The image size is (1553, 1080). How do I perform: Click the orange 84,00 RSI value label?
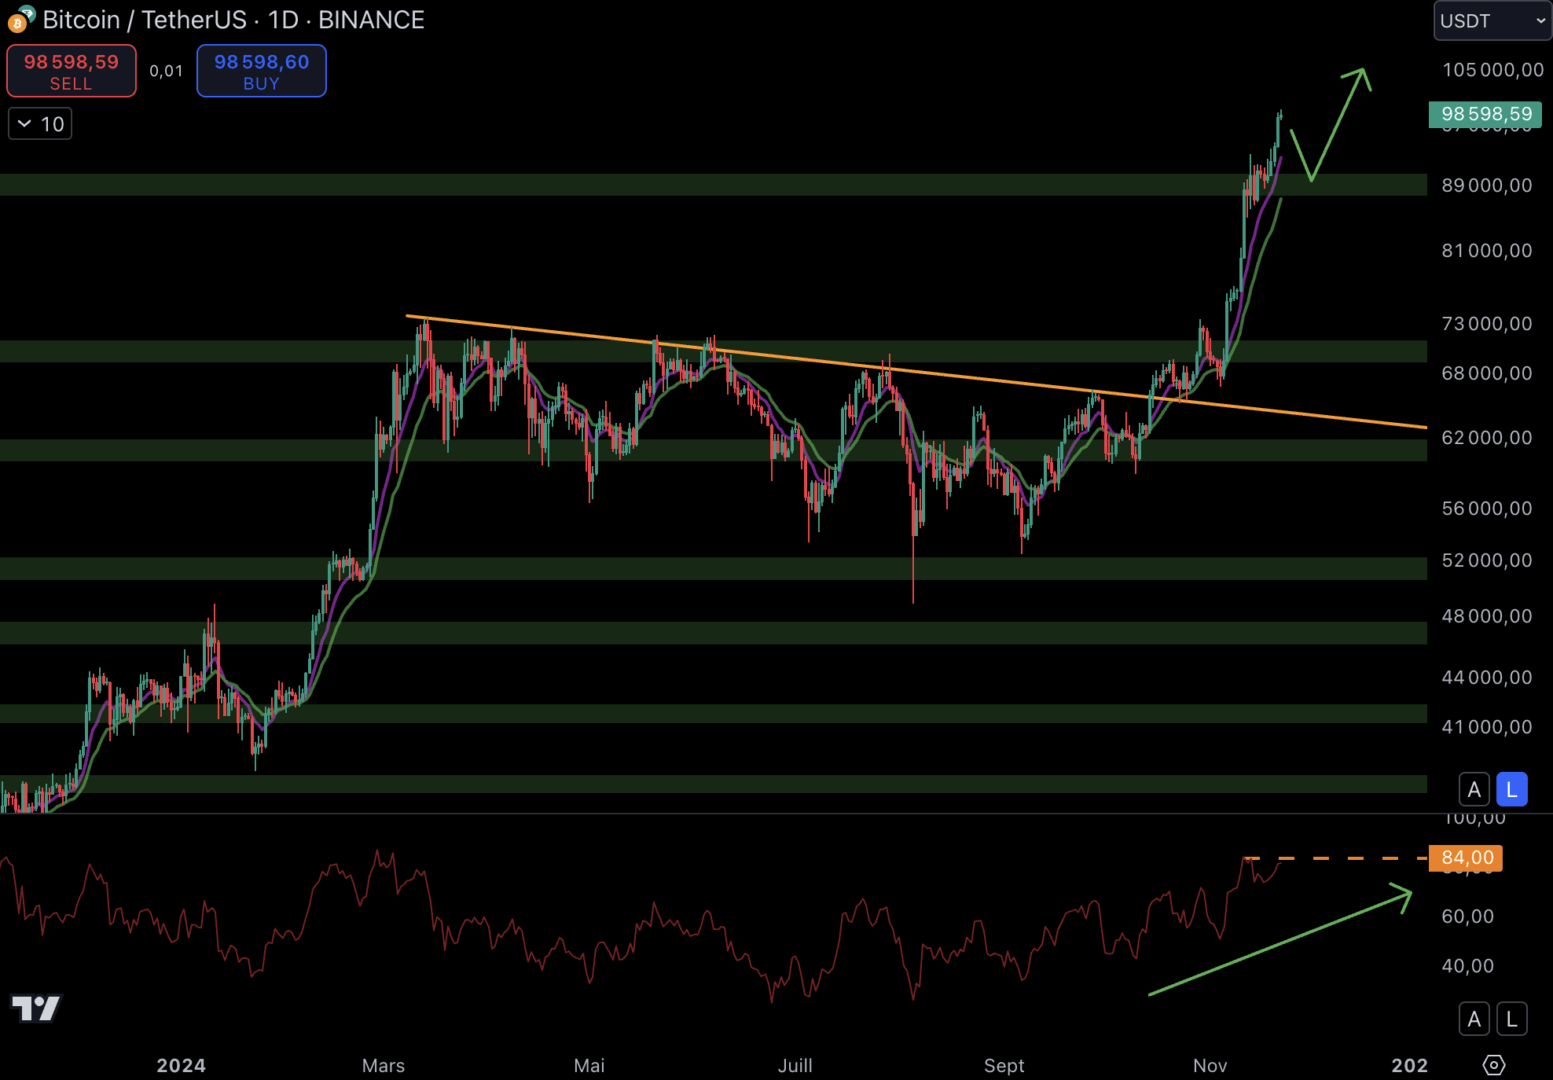tap(1466, 858)
